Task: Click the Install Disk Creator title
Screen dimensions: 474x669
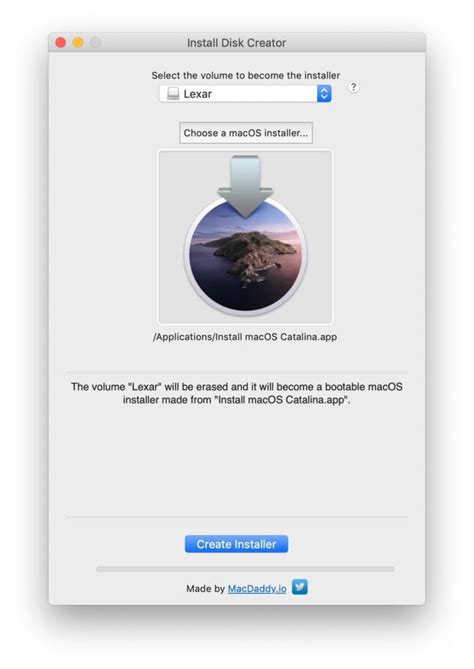Action: click(x=236, y=43)
